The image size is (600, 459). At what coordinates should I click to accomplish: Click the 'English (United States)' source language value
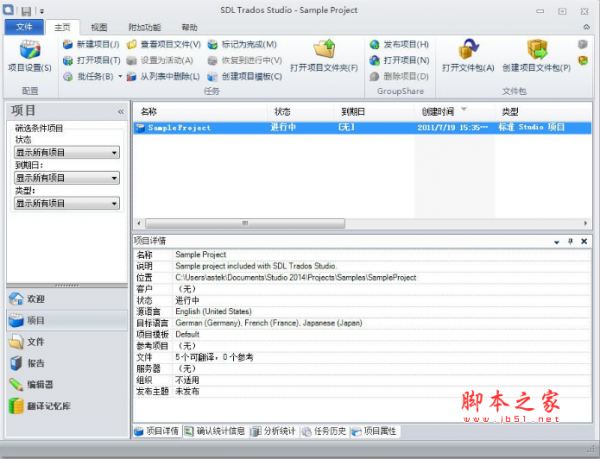214,312
